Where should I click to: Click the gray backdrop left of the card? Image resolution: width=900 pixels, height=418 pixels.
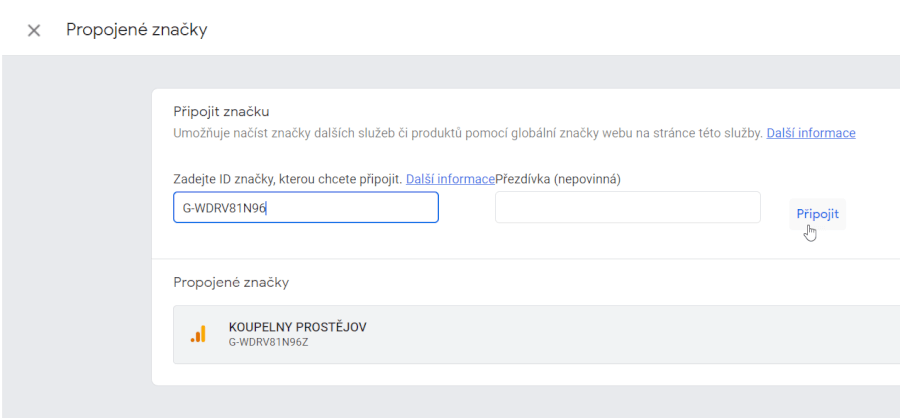(76, 230)
